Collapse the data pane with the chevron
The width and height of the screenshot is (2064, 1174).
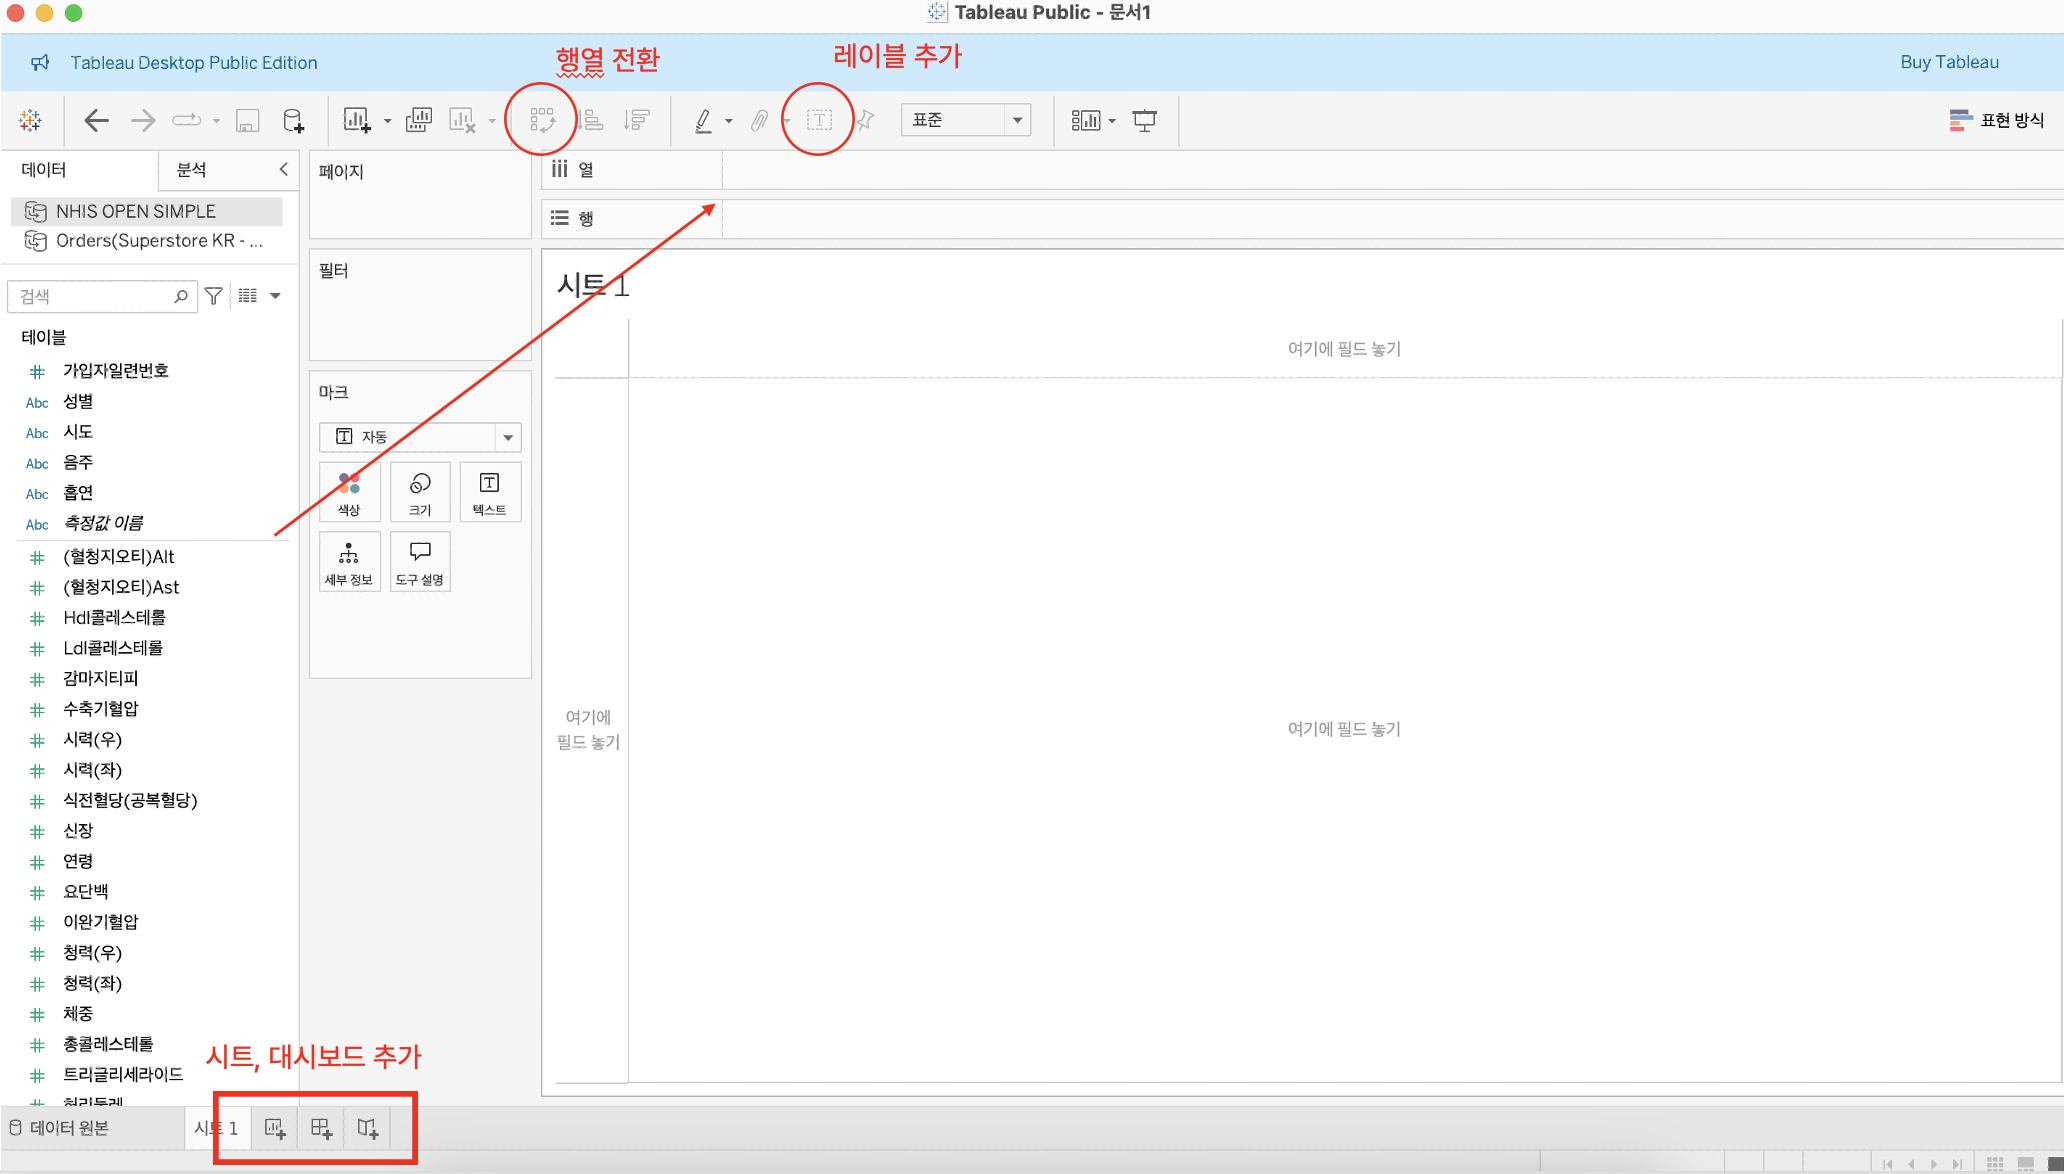(x=283, y=169)
